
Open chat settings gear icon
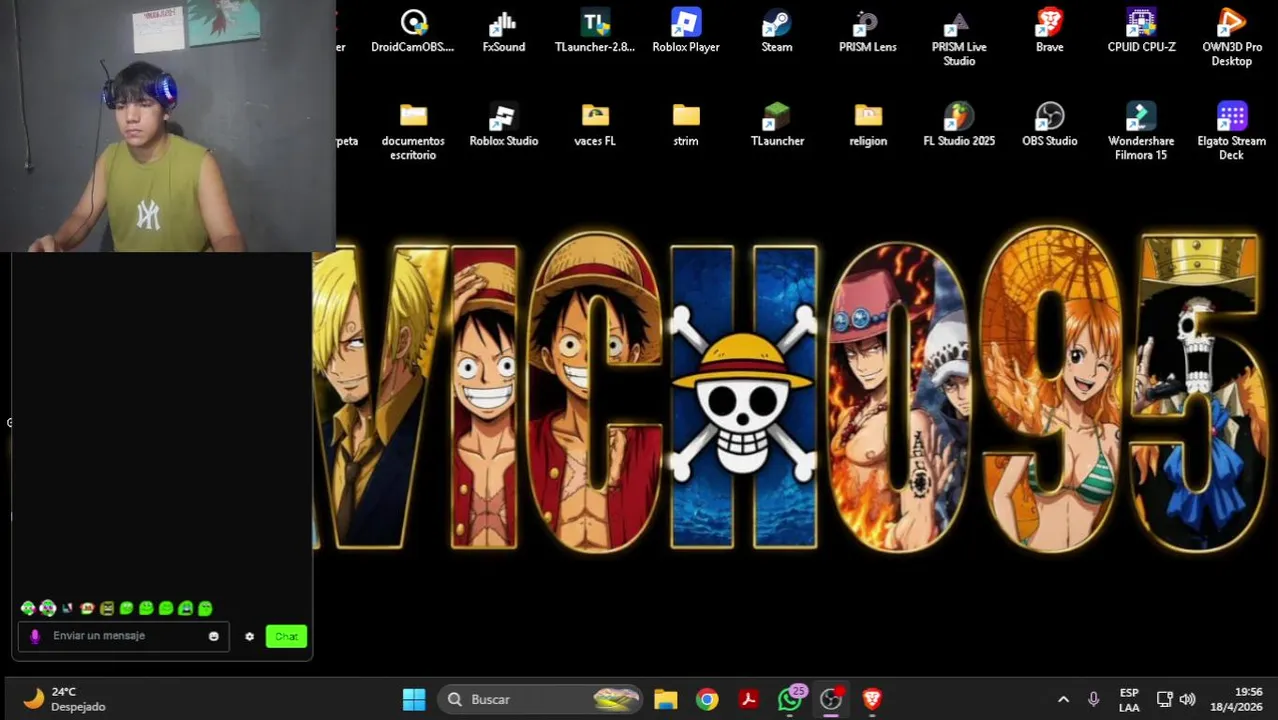pyautogui.click(x=249, y=636)
